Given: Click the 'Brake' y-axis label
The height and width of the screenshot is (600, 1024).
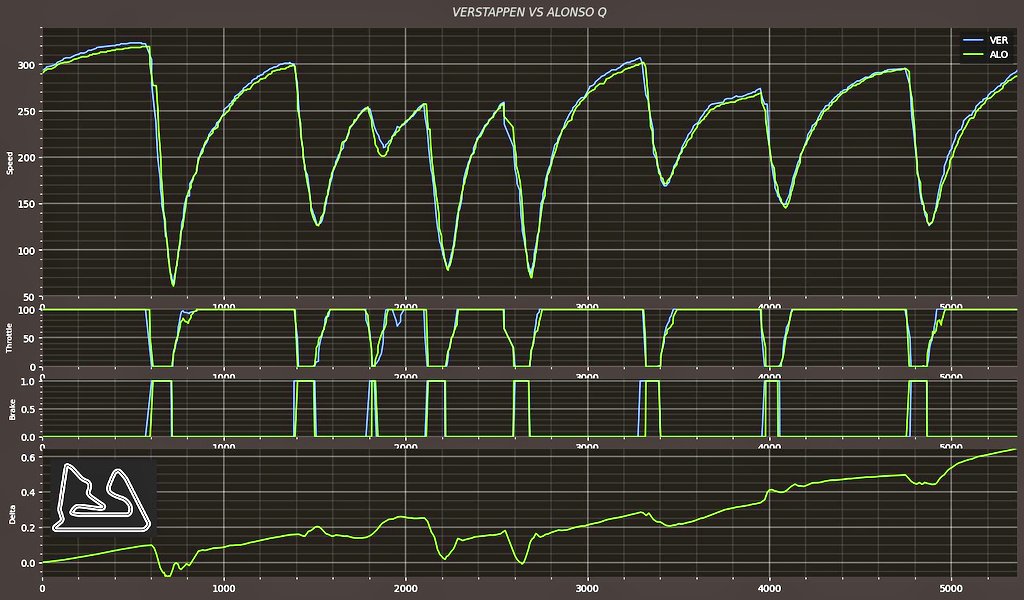Looking at the screenshot, I should click(x=11, y=409).
